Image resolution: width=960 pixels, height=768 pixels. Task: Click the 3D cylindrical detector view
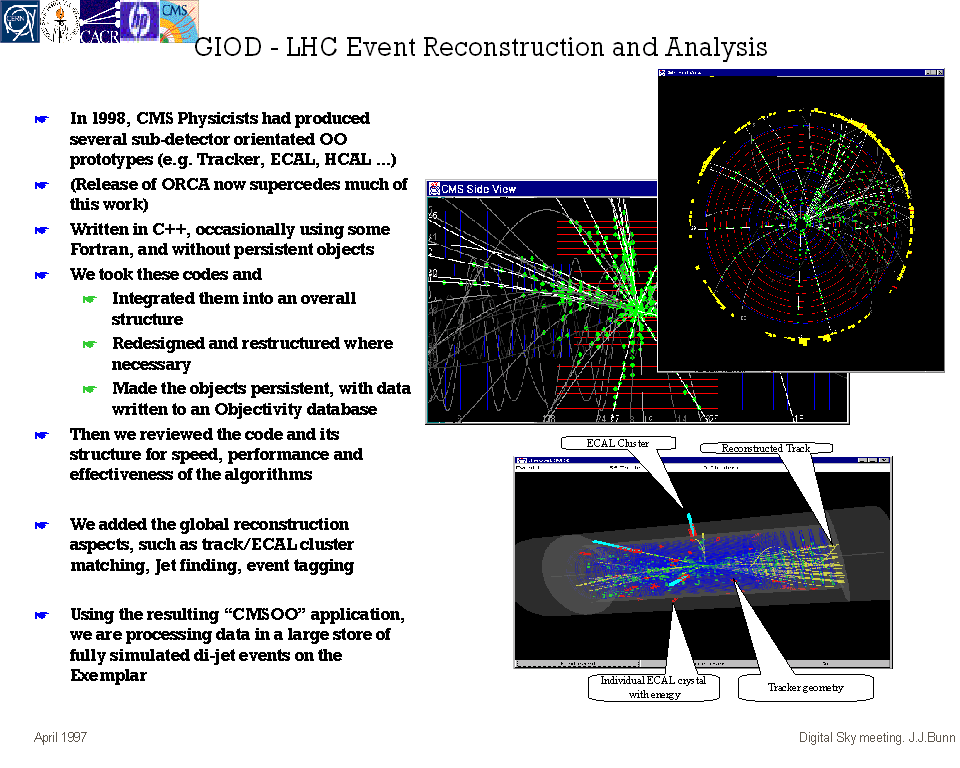701,564
